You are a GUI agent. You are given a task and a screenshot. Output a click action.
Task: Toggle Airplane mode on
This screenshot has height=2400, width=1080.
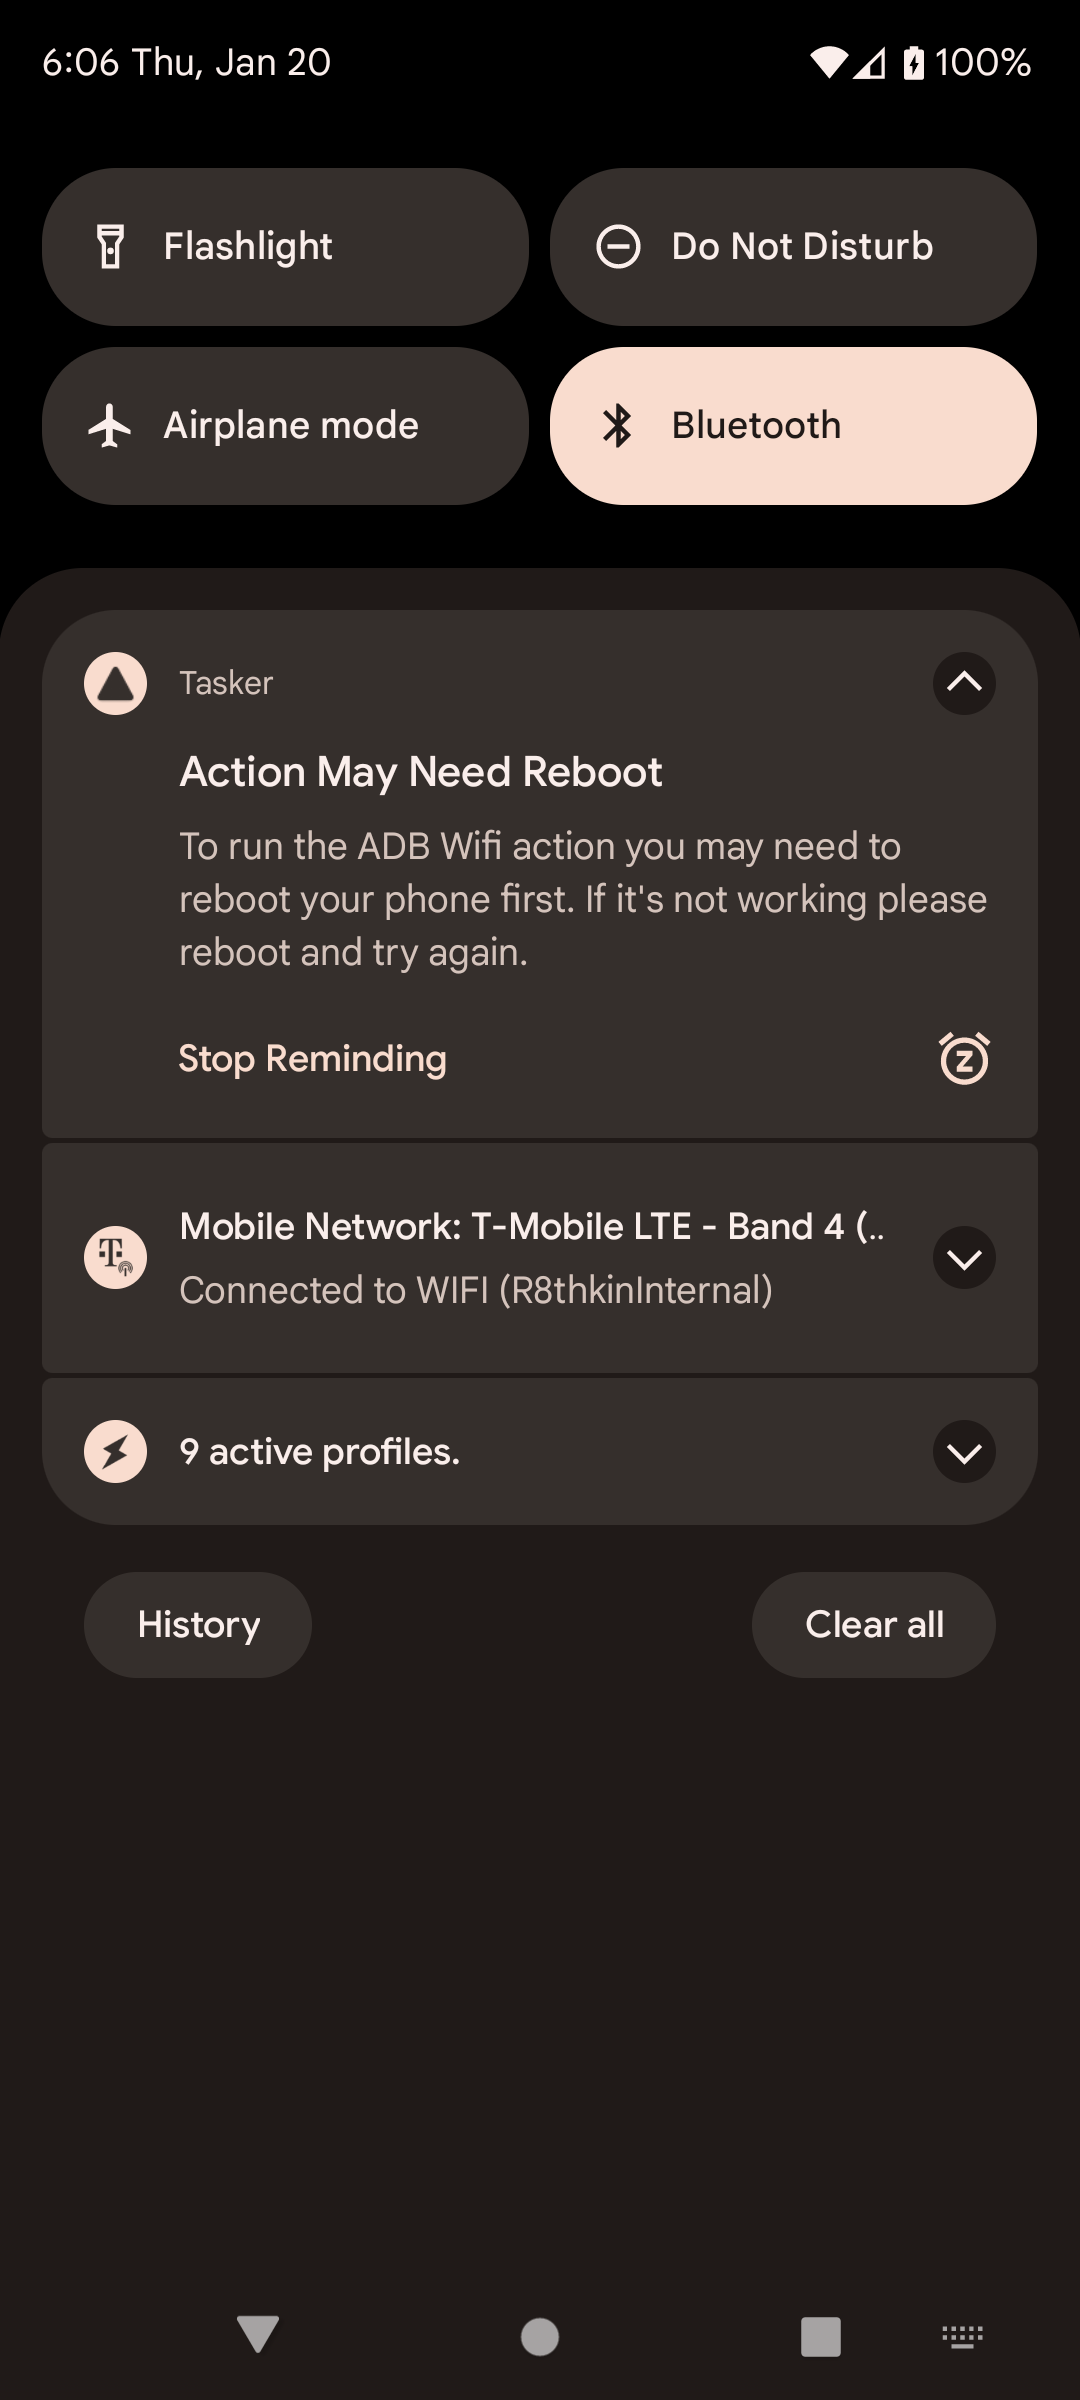pos(285,426)
